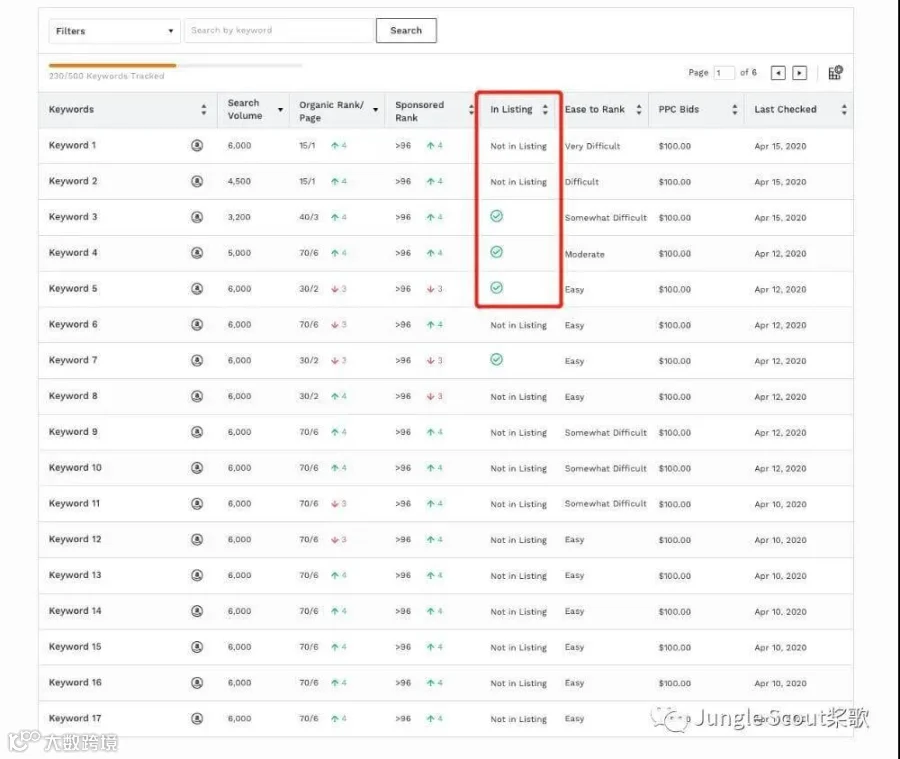Screen dimensions: 900x759
Task: Click the circular icon beside Keyword 4
Action: tap(197, 253)
